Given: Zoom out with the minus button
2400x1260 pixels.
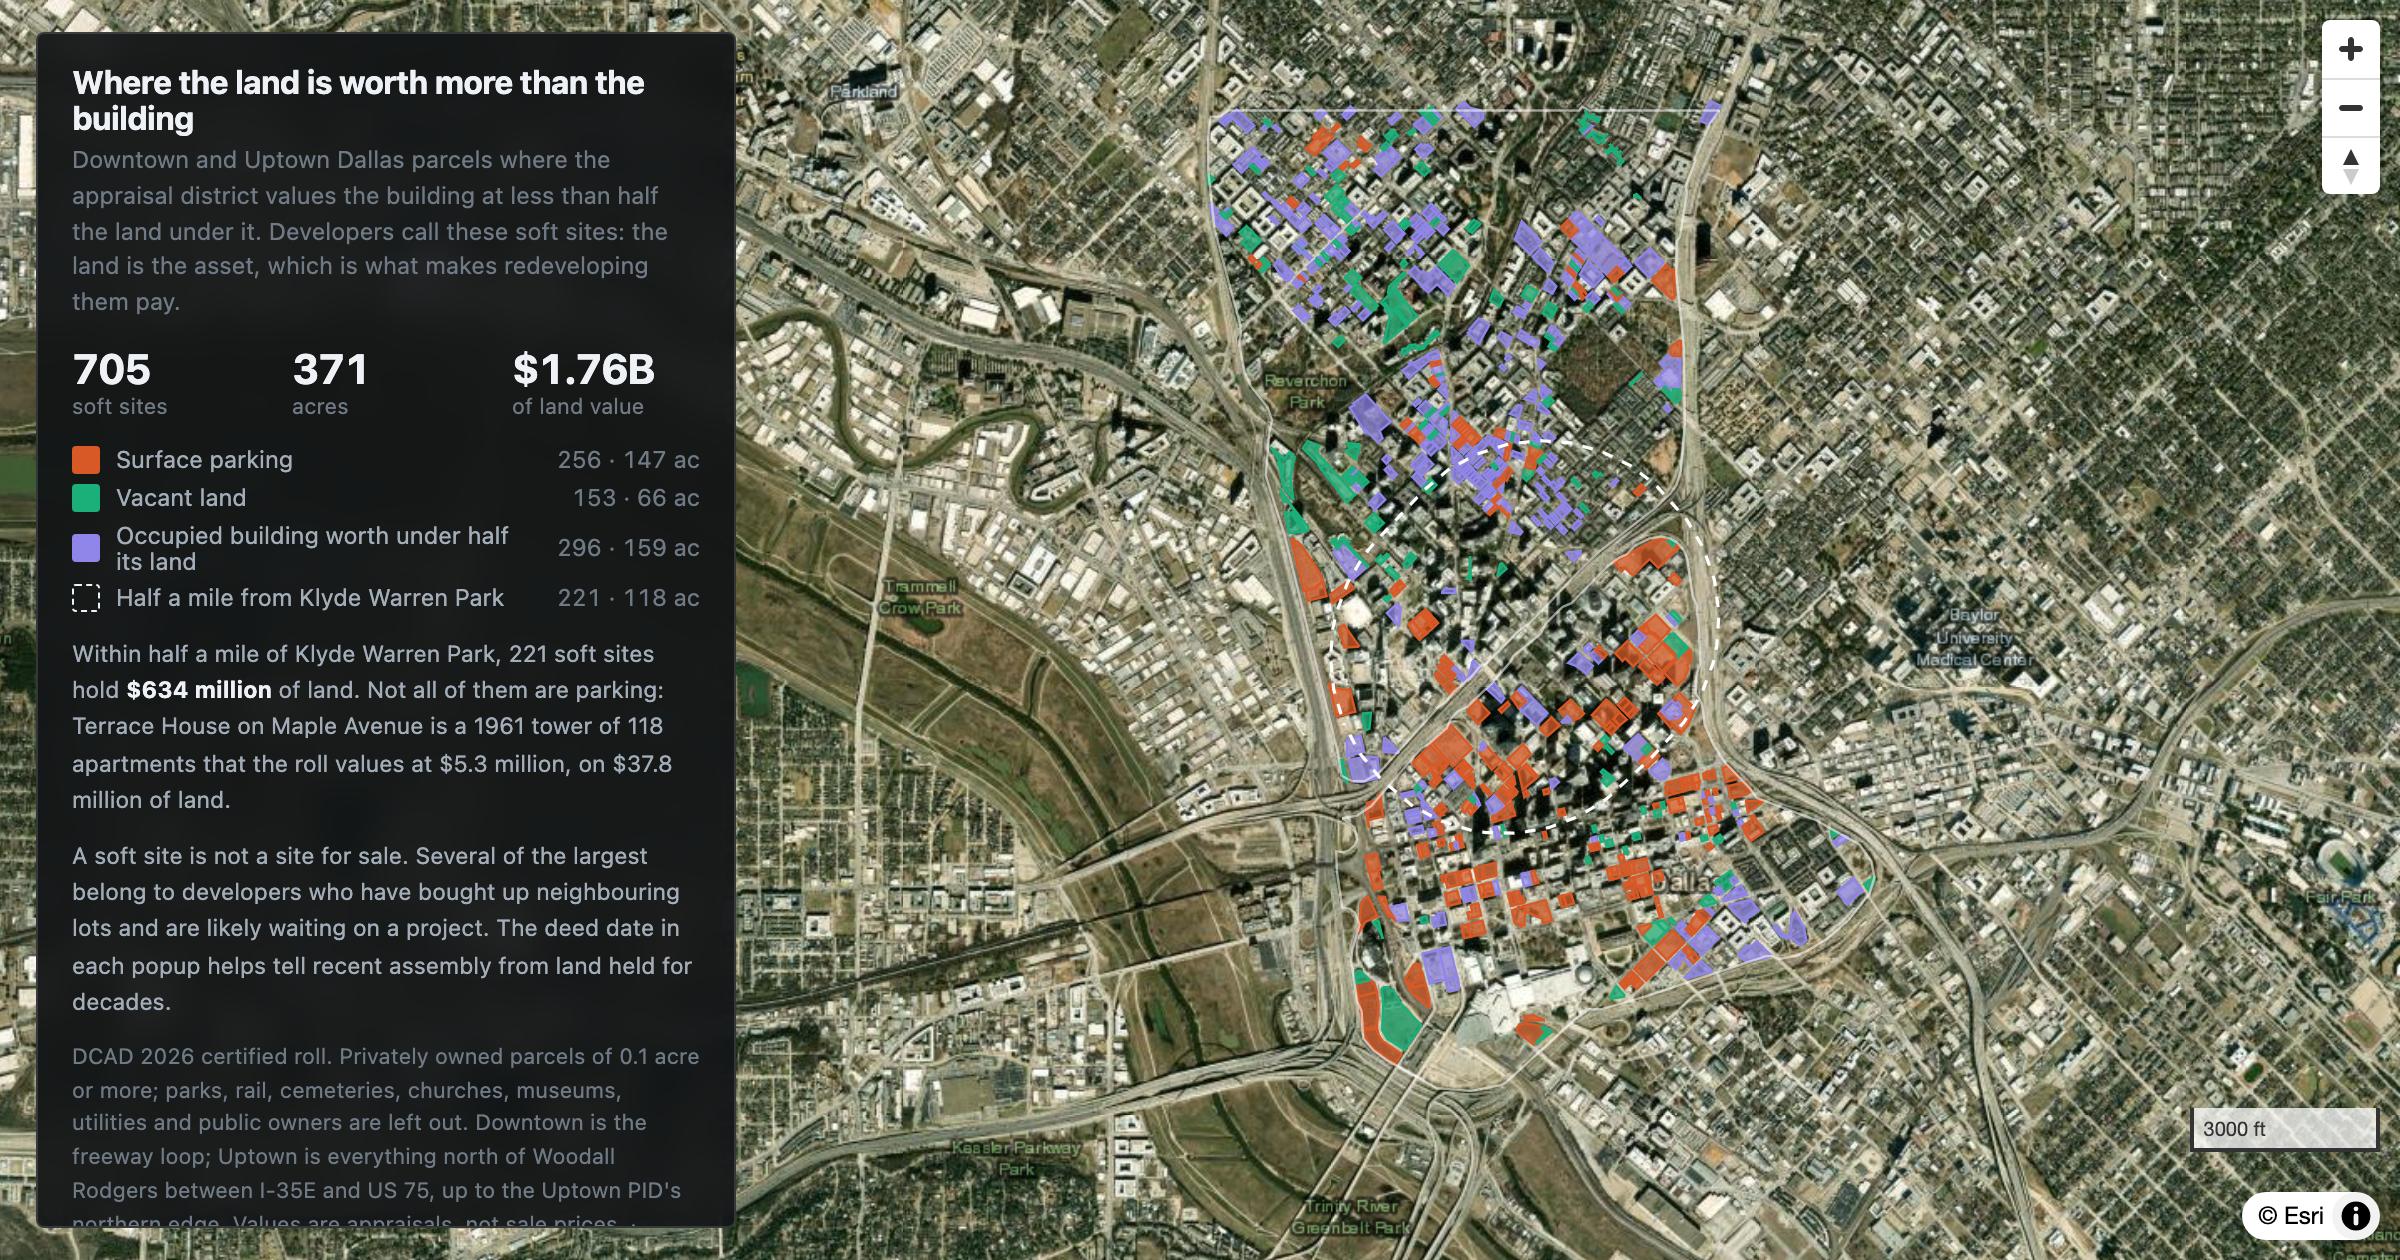Looking at the screenshot, I should pos(2351,108).
